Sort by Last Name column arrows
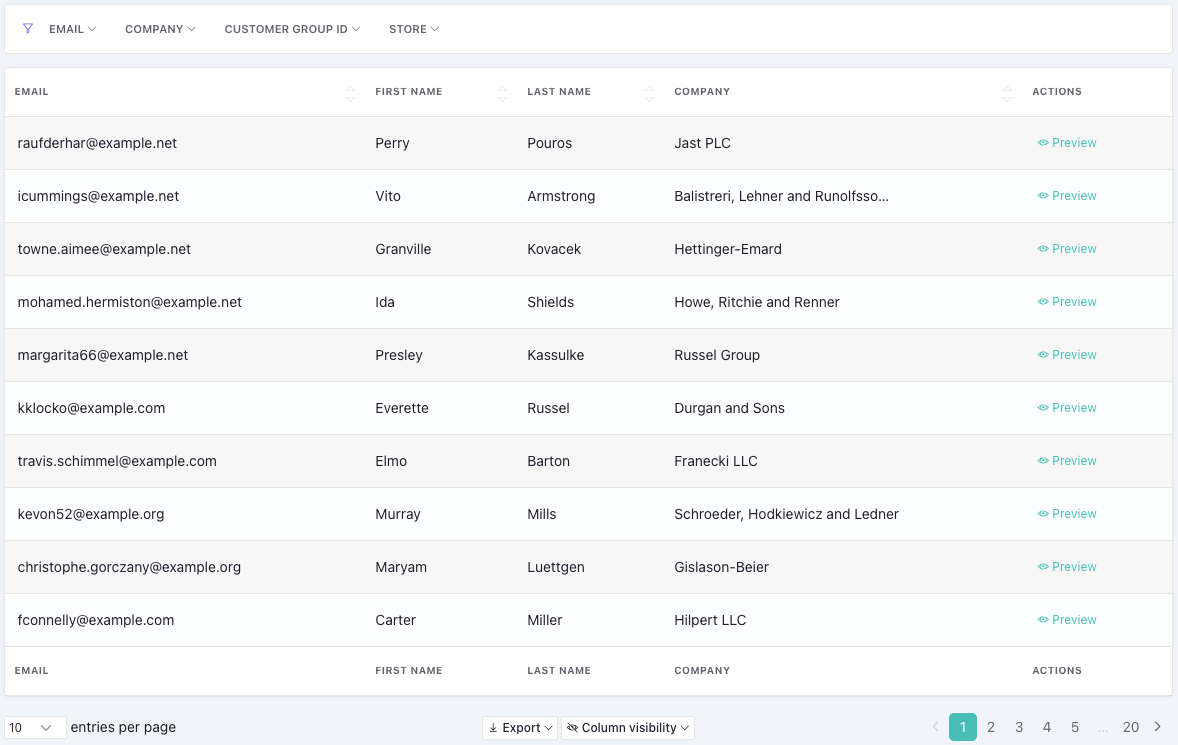The width and height of the screenshot is (1178, 745). 649,93
